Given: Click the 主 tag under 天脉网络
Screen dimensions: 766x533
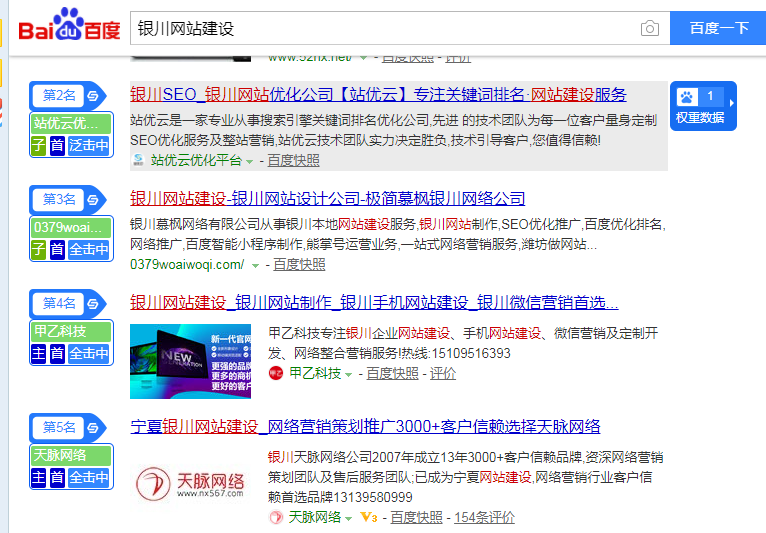Looking at the screenshot, I should pyautogui.click(x=39, y=478).
